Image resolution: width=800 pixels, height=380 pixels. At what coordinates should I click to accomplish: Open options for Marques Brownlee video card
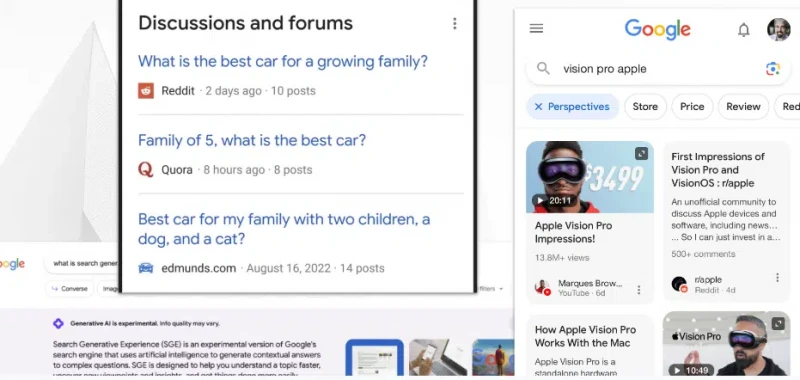[638, 290]
